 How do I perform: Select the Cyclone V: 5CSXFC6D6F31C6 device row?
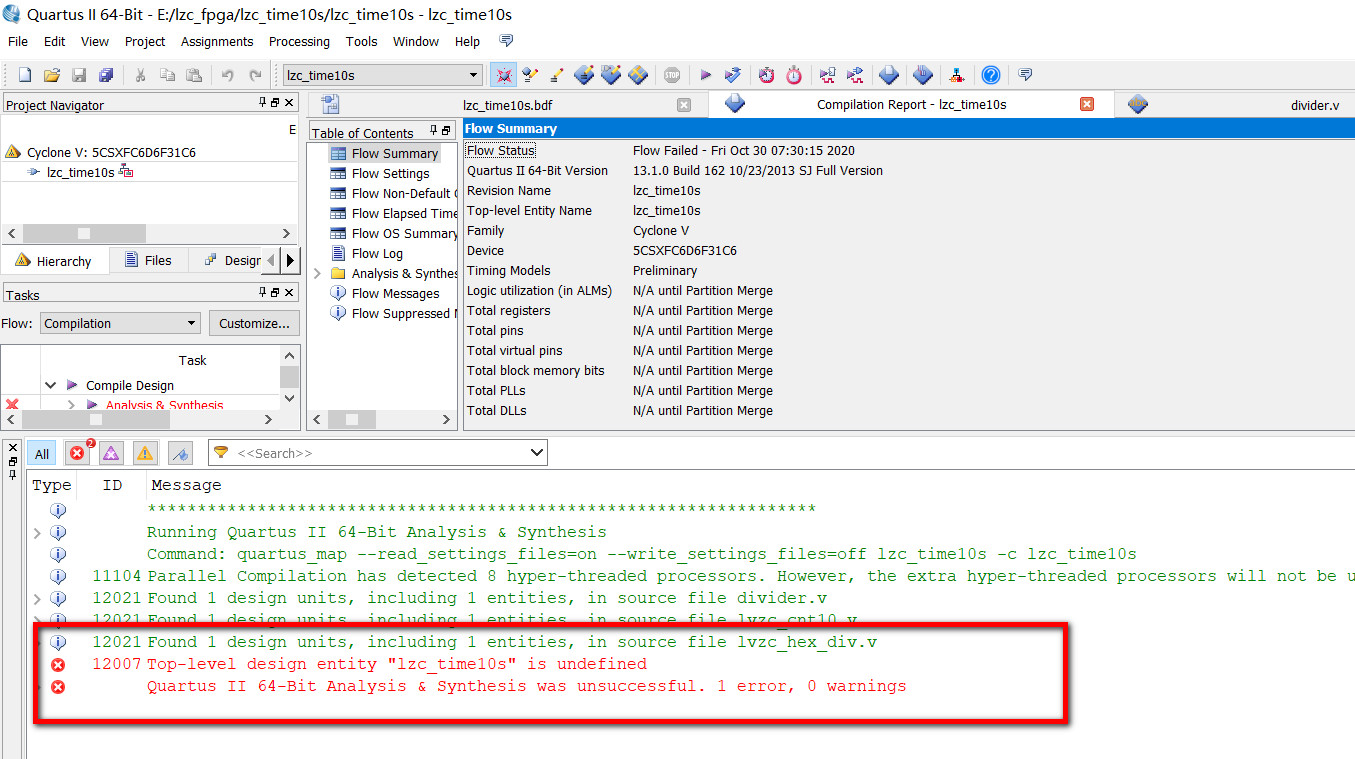coord(111,152)
